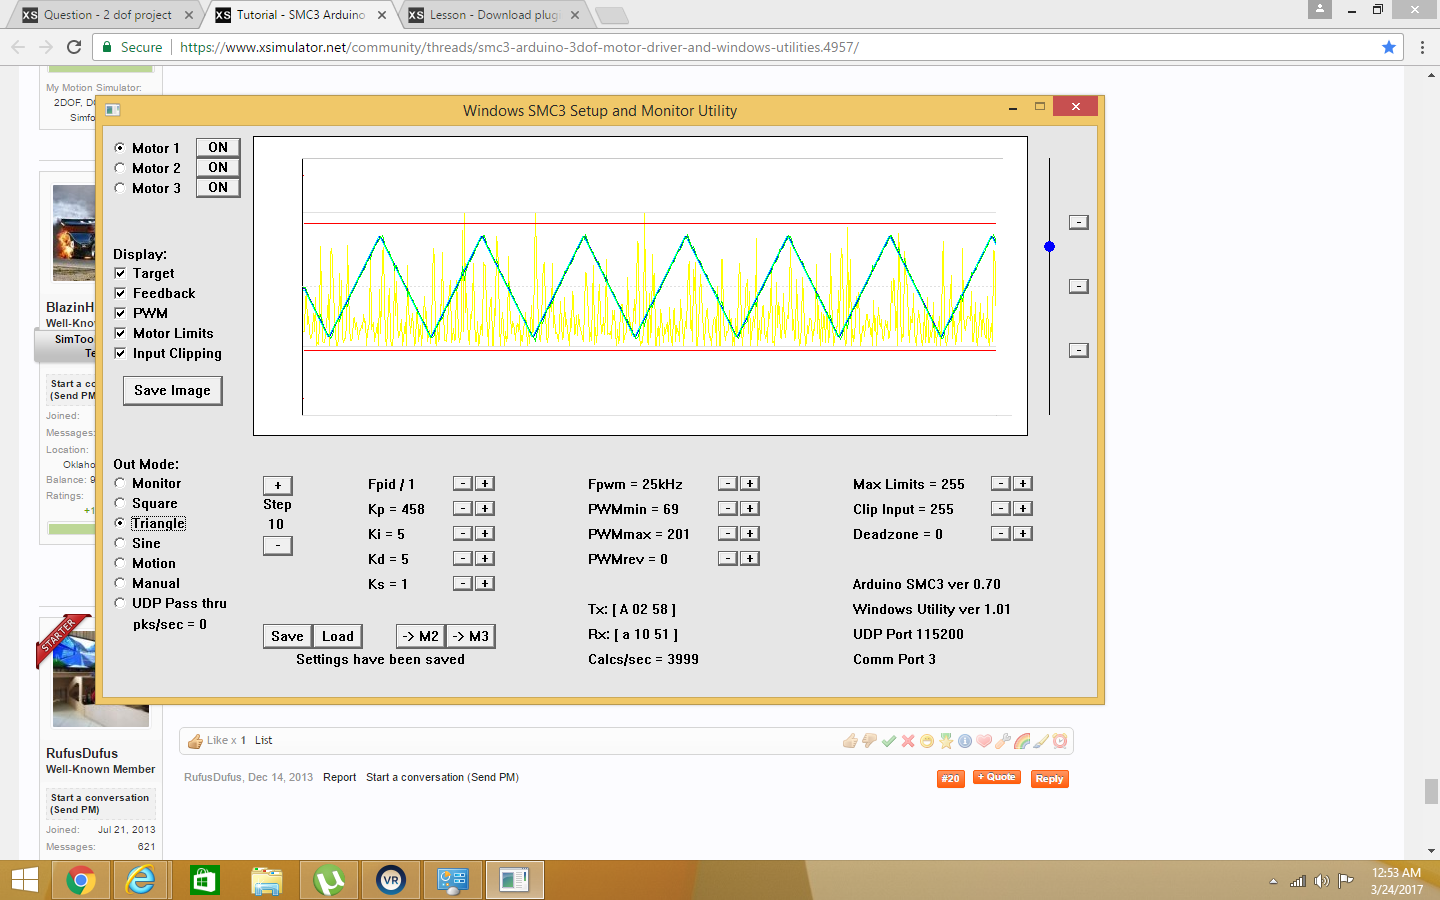This screenshot has height=900, width=1440.
Task: Select Square out mode
Action: point(120,503)
